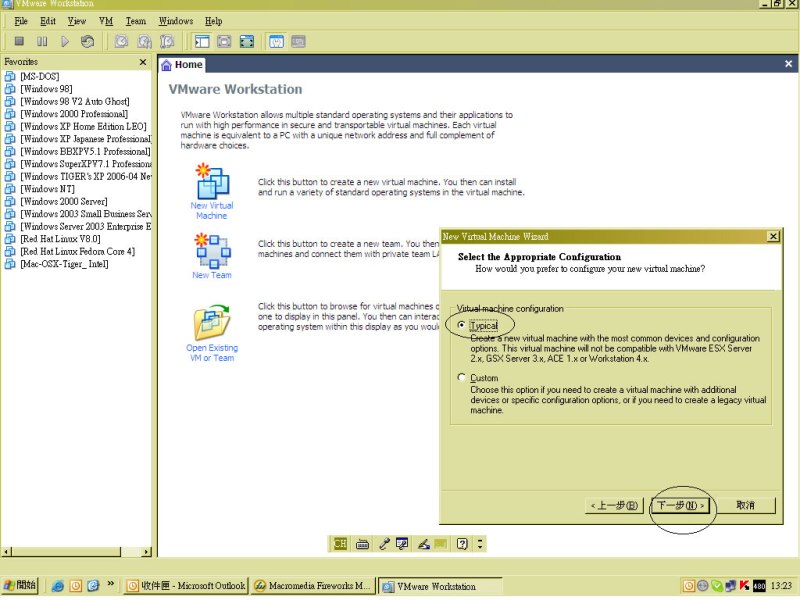800x600 pixels.
Task: Click the VMware Workstation taskbar button
Action: click(x=439, y=586)
